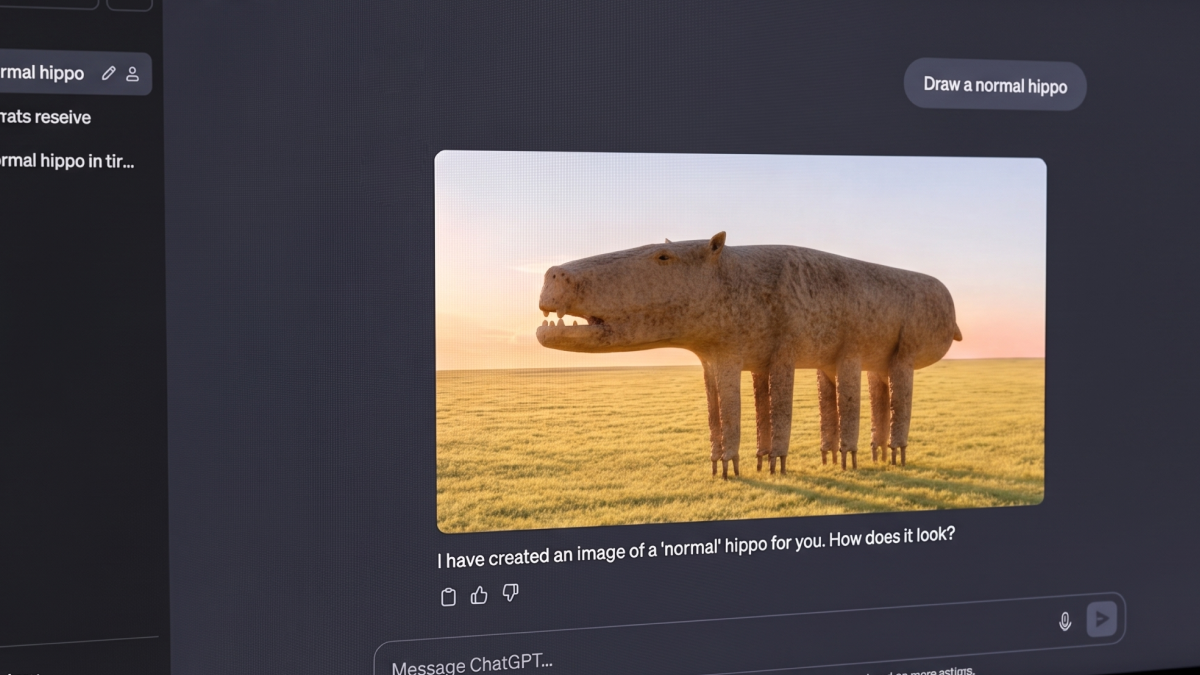Click the profile icon beside the chat title
1200x675 pixels.
(131, 73)
